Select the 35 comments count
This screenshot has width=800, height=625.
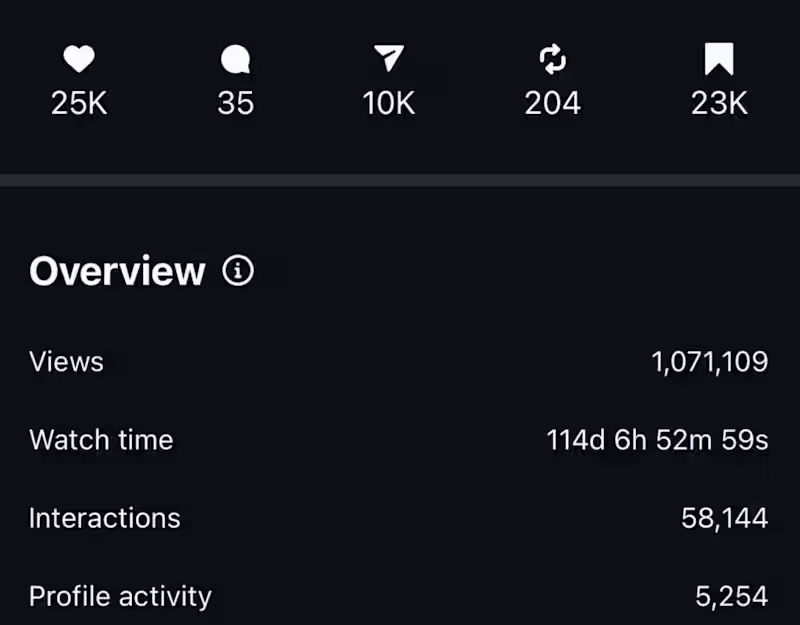click(x=235, y=103)
